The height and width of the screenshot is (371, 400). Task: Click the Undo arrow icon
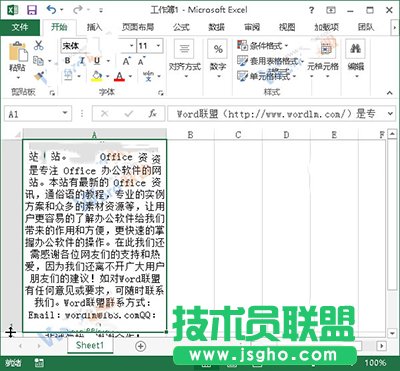point(52,10)
